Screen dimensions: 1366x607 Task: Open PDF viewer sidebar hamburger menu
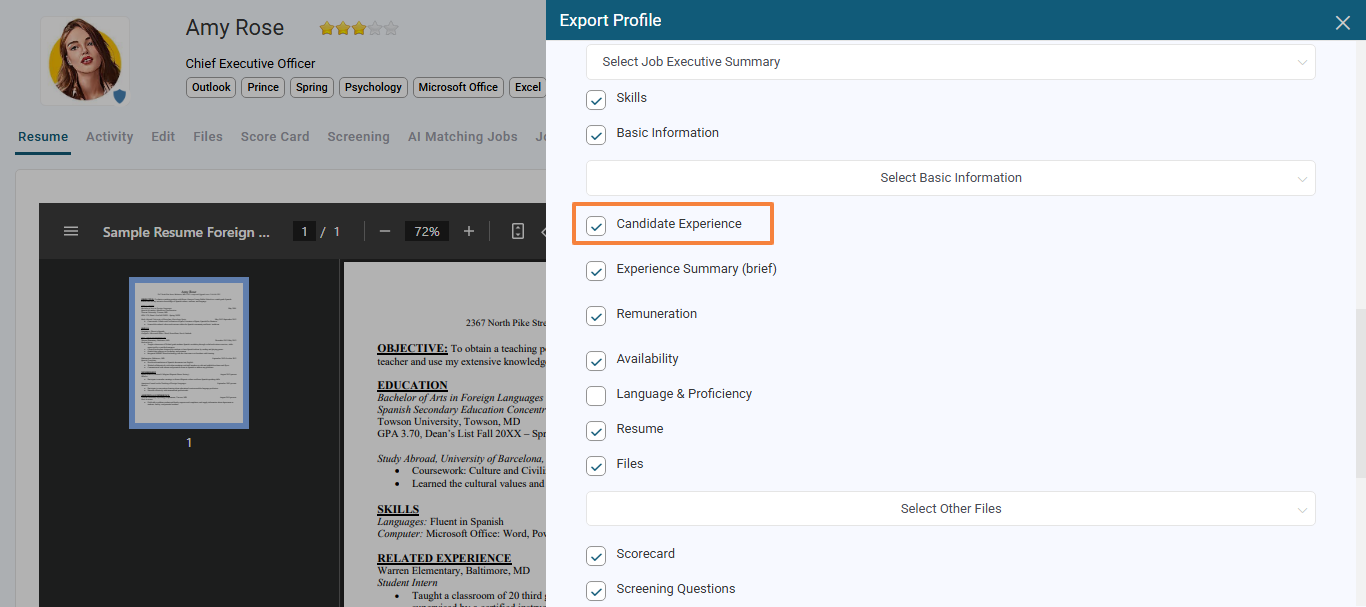point(71,231)
